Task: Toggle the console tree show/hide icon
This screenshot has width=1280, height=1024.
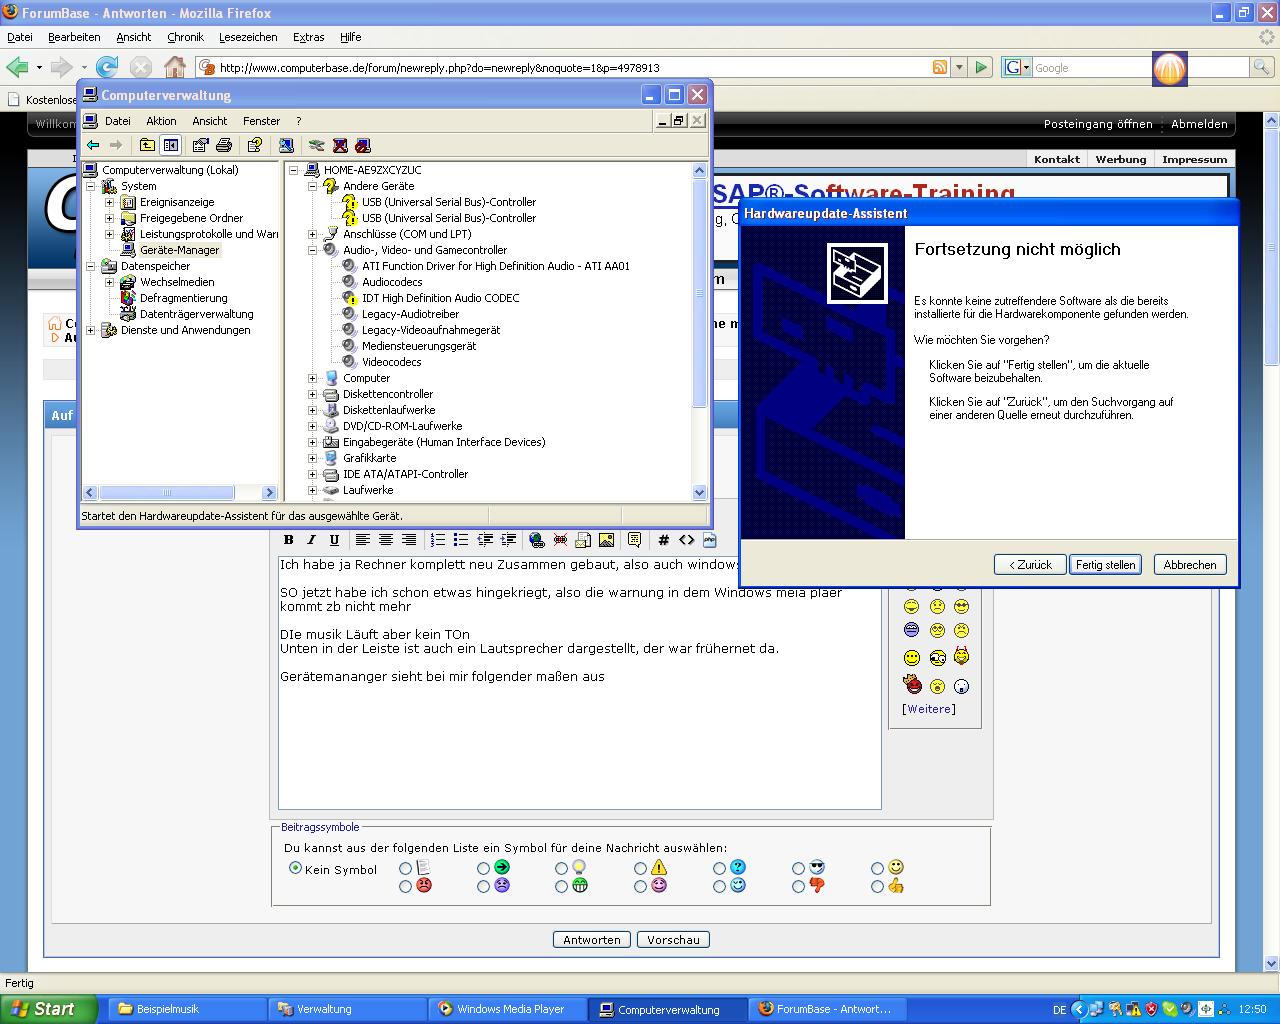Action: [x=170, y=145]
